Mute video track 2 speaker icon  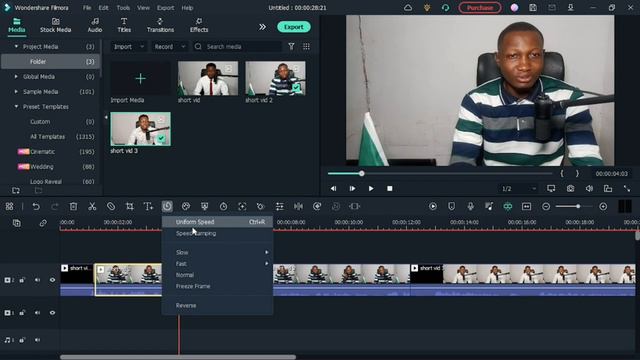[x=37, y=280]
